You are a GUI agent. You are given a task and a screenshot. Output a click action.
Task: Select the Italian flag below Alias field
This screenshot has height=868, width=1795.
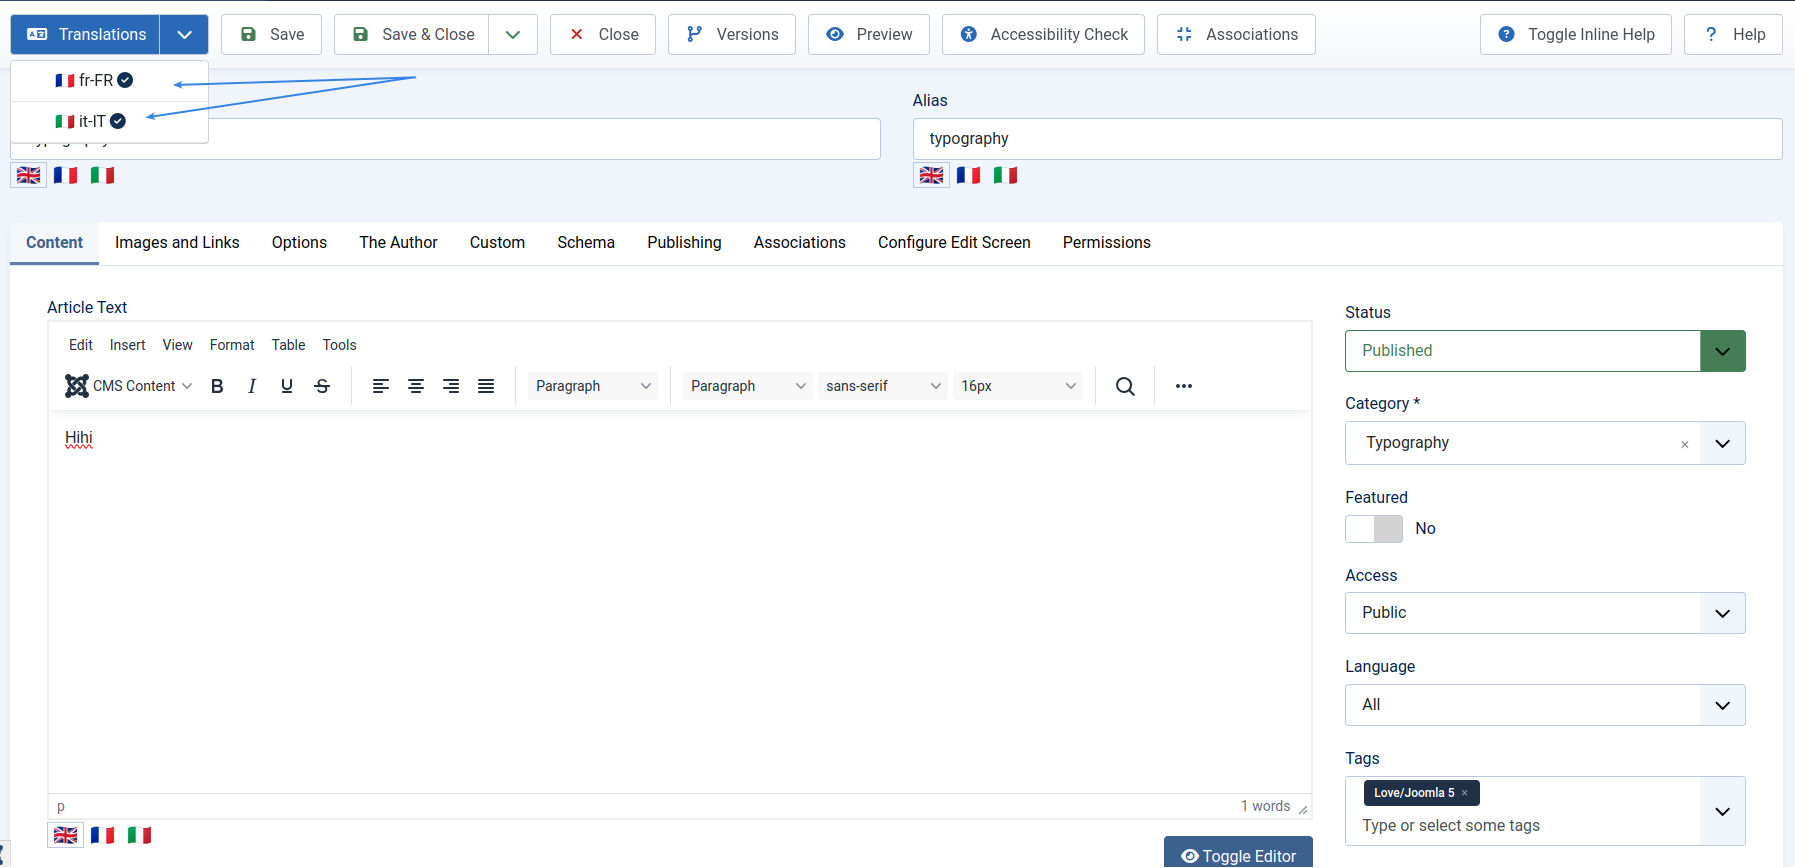[x=1005, y=175]
